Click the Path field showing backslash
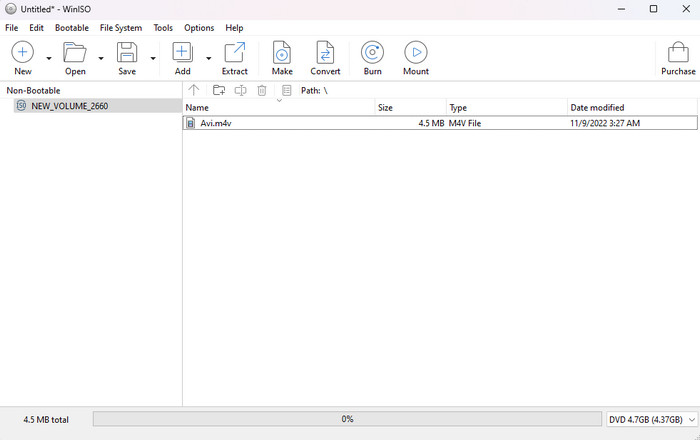700x440 pixels. coord(314,91)
